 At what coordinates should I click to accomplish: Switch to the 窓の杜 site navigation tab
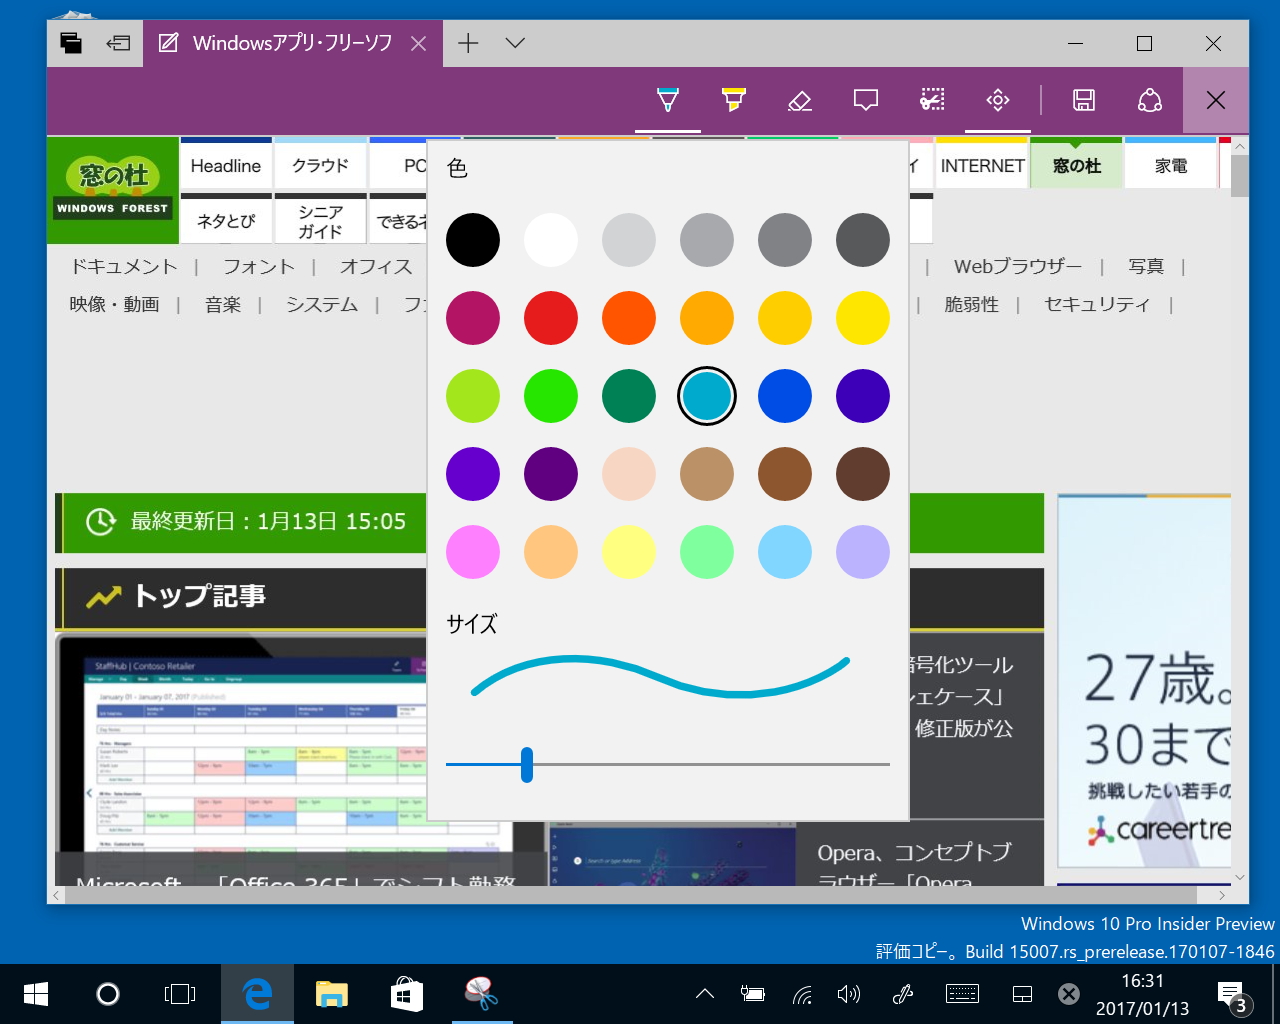1076,164
